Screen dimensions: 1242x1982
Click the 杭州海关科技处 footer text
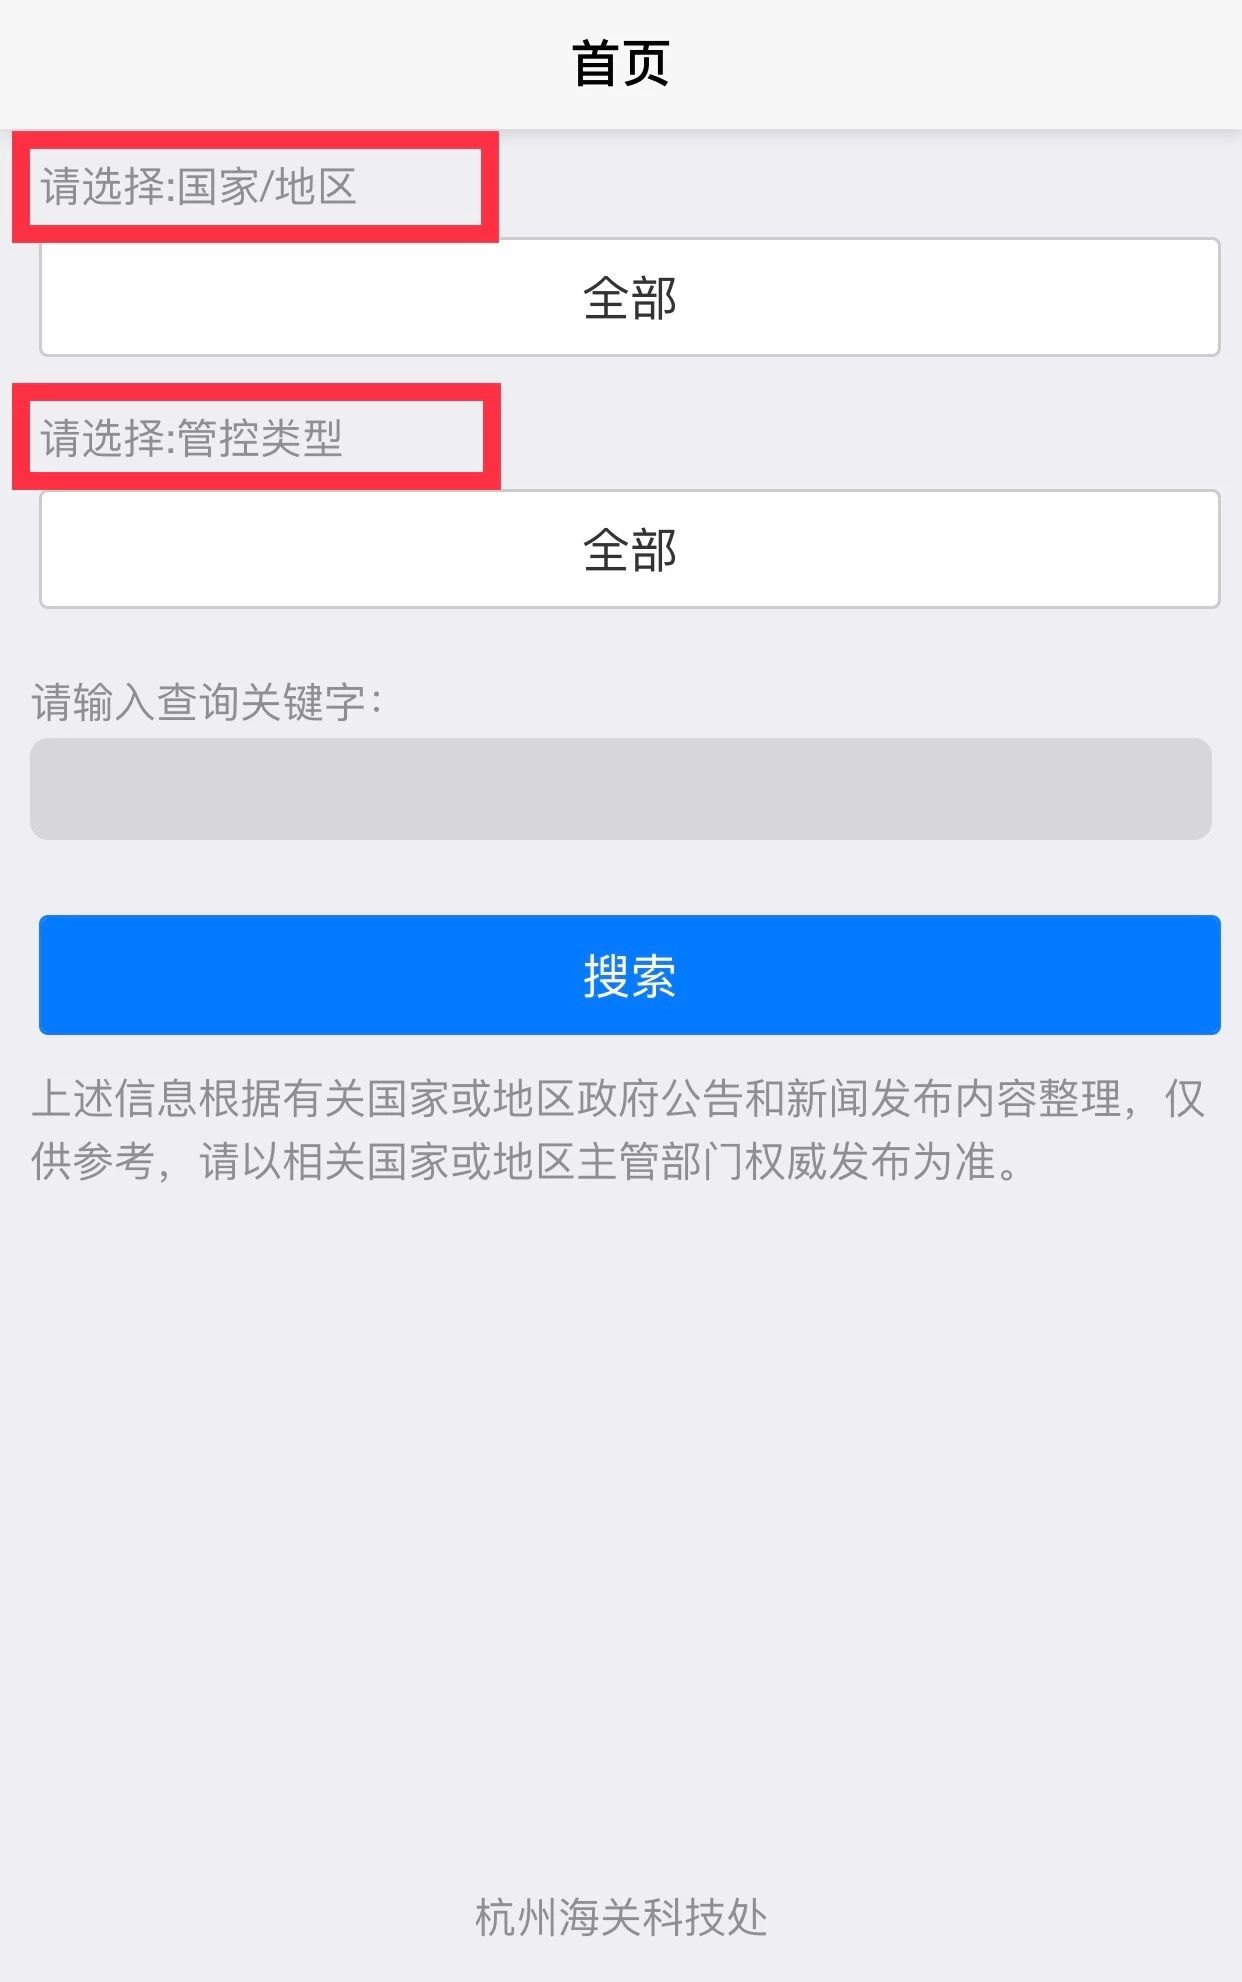(x=621, y=1917)
